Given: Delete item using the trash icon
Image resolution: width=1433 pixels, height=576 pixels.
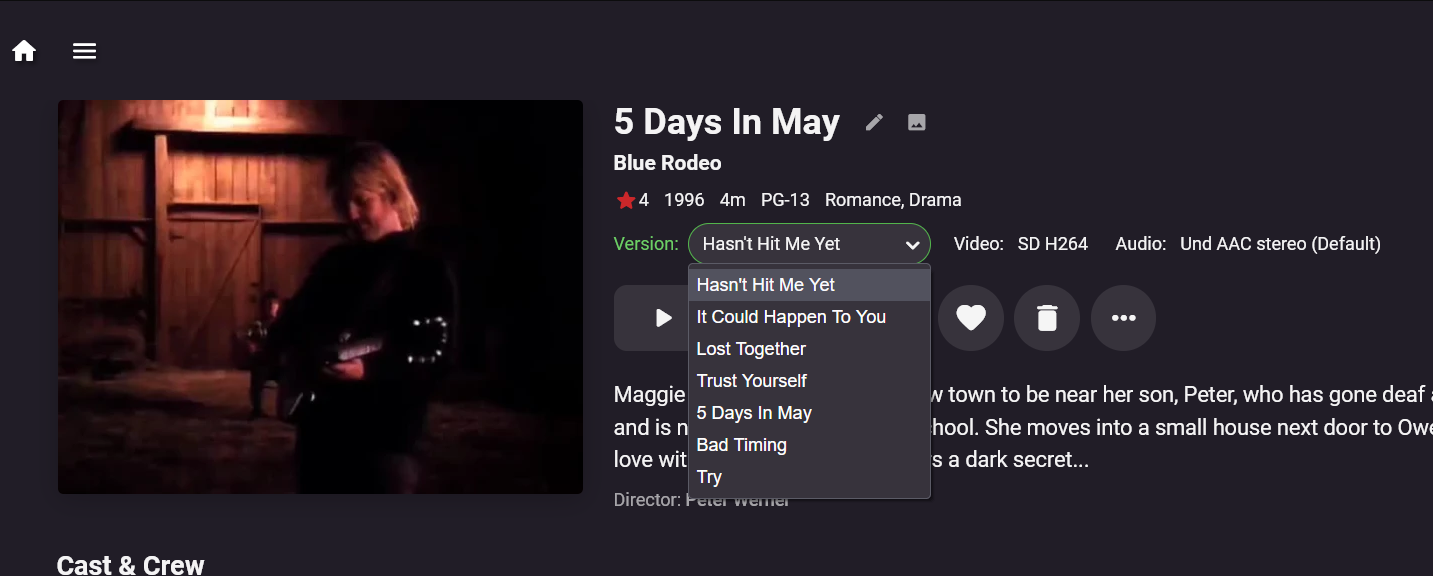Looking at the screenshot, I should pos(1046,318).
